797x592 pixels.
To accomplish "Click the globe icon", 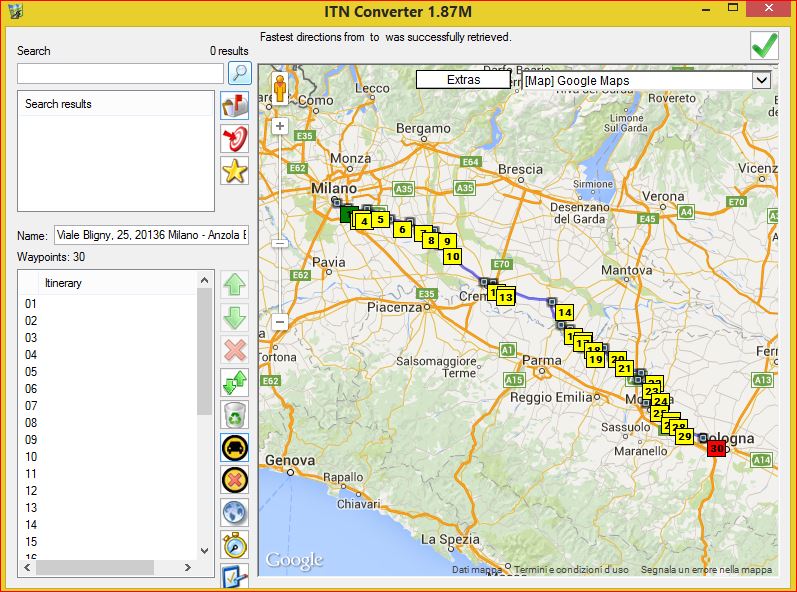I will click(x=234, y=512).
